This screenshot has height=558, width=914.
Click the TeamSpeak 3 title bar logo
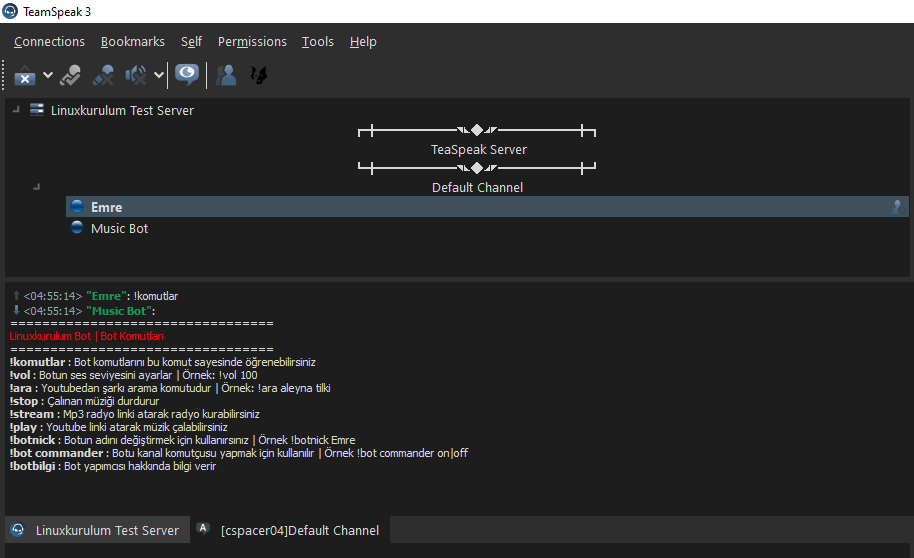[10, 12]
